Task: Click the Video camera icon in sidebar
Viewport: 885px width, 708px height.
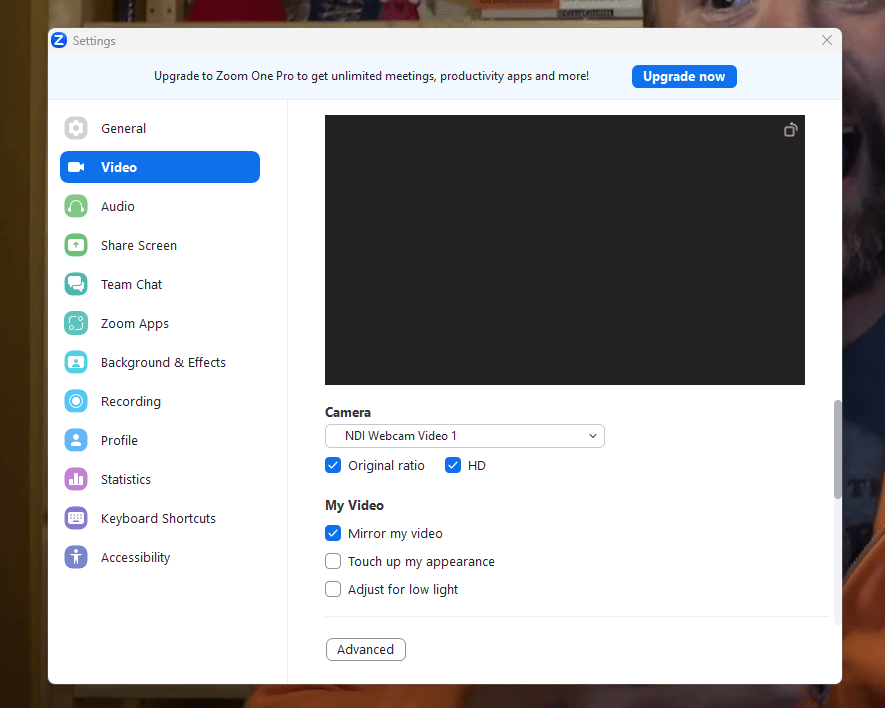Action: point(76,167)
